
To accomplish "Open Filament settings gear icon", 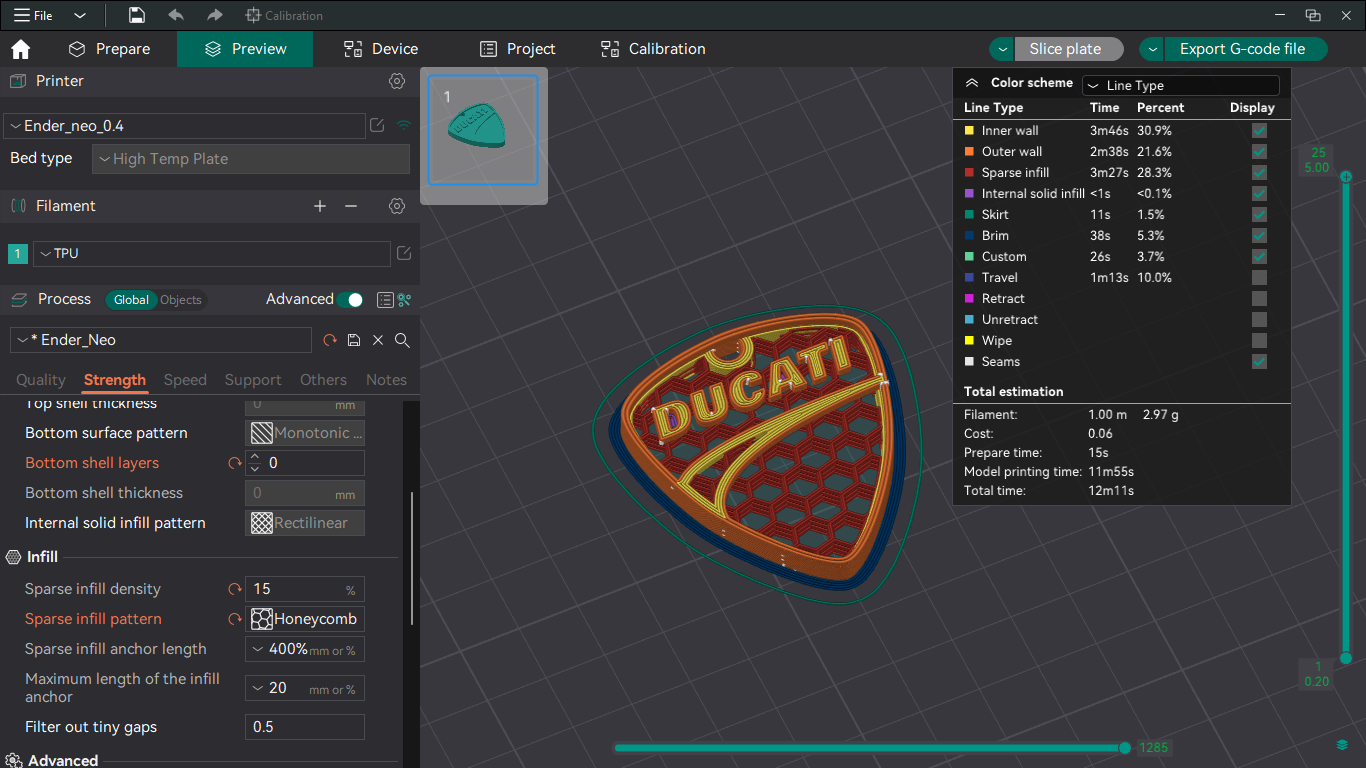I will coord(397,206).
